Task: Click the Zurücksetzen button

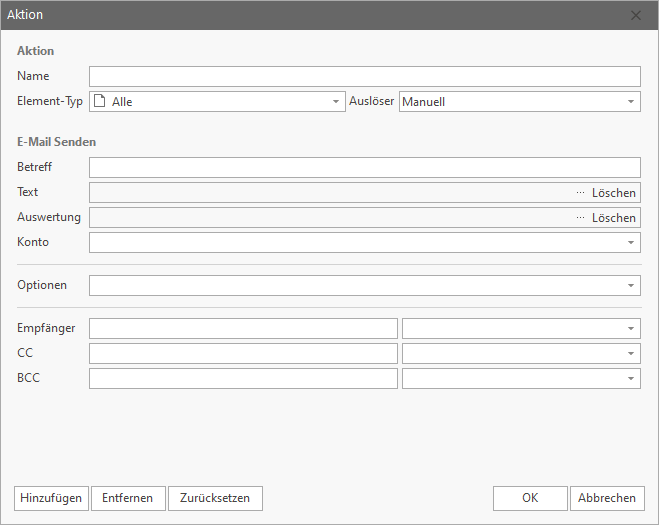Action: click(x=216, y=498)
